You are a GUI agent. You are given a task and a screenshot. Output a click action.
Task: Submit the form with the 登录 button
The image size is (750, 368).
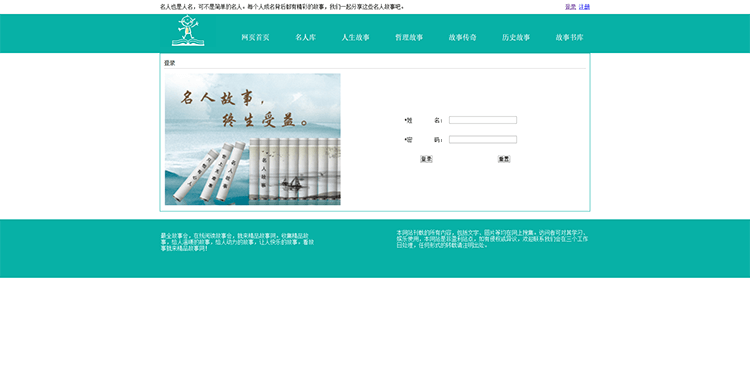click(x=426, y=159)
